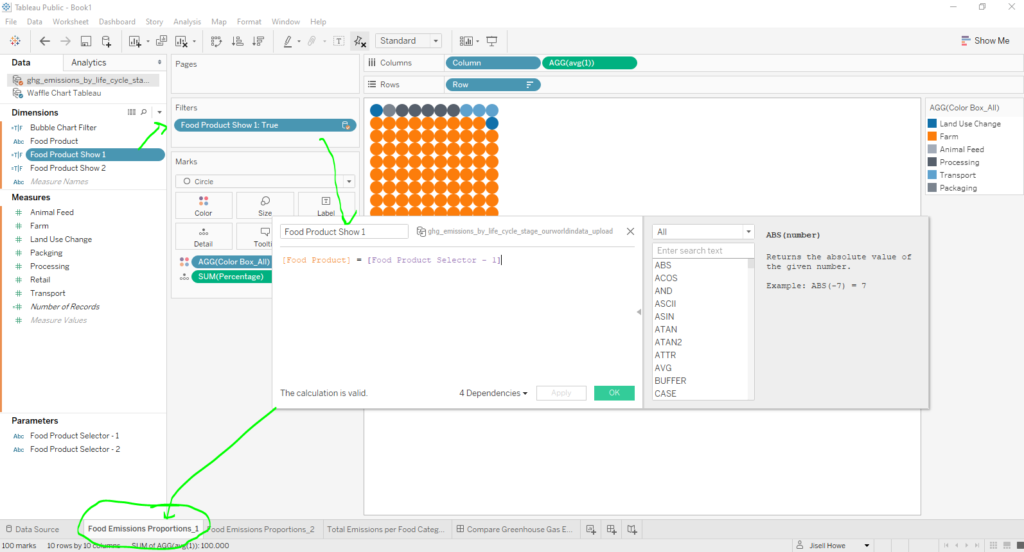Click the calculation name field Food Product Show 1
1024x552 pixels.
[344, 232]
